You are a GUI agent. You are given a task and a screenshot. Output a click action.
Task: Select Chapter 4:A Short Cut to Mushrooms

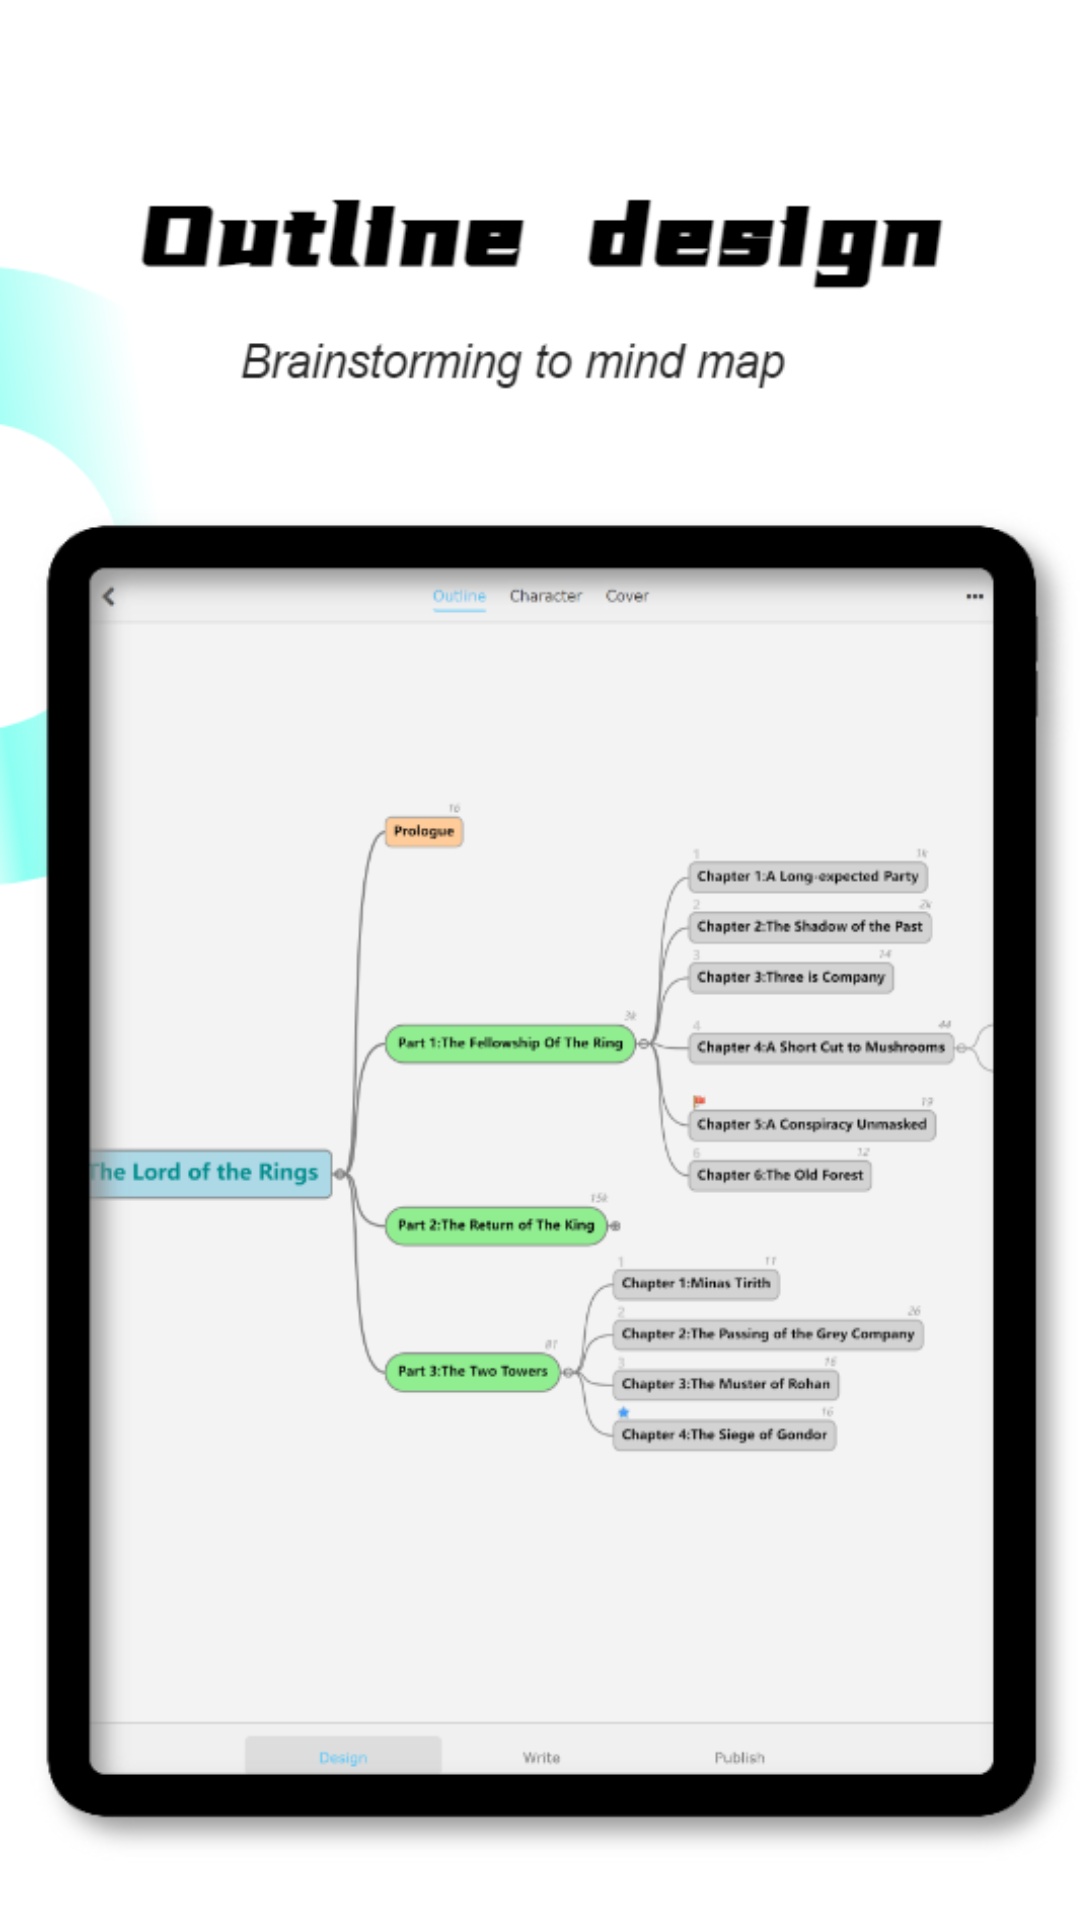821,1047
